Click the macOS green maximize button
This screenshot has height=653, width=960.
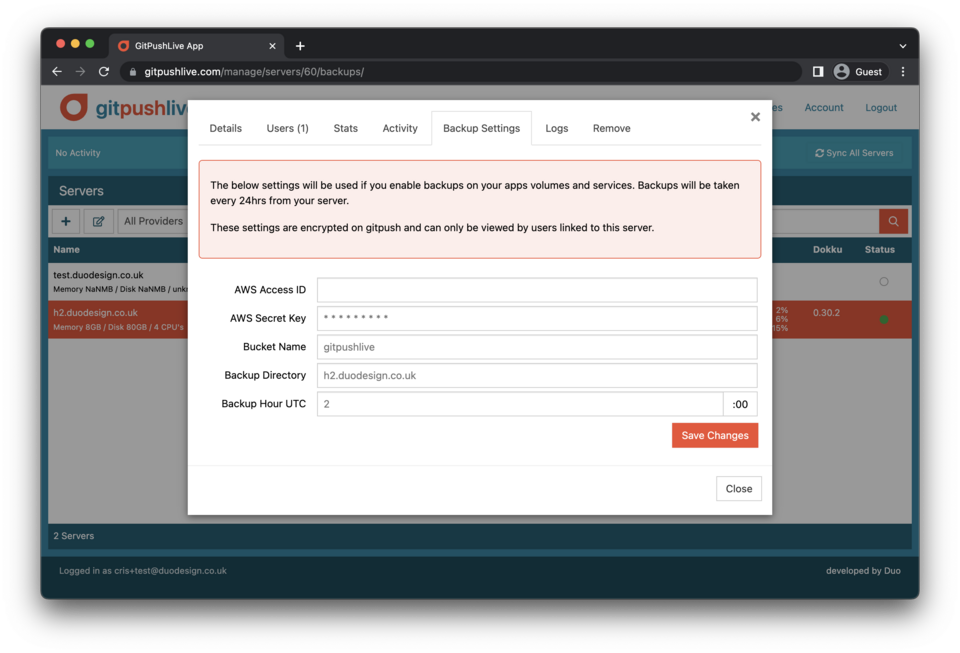pyautogui.click(x=90, y=43)
